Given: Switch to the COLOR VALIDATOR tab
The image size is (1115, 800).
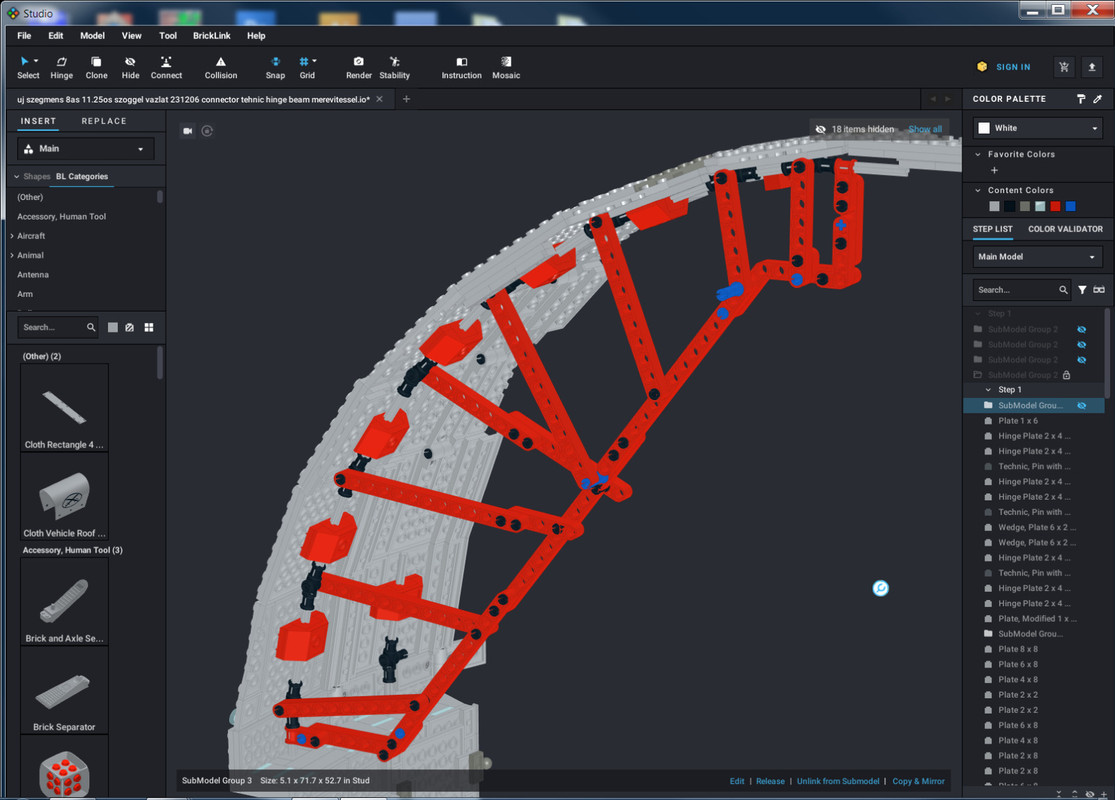Looking at the screenshot, I should click(1065, 229).
